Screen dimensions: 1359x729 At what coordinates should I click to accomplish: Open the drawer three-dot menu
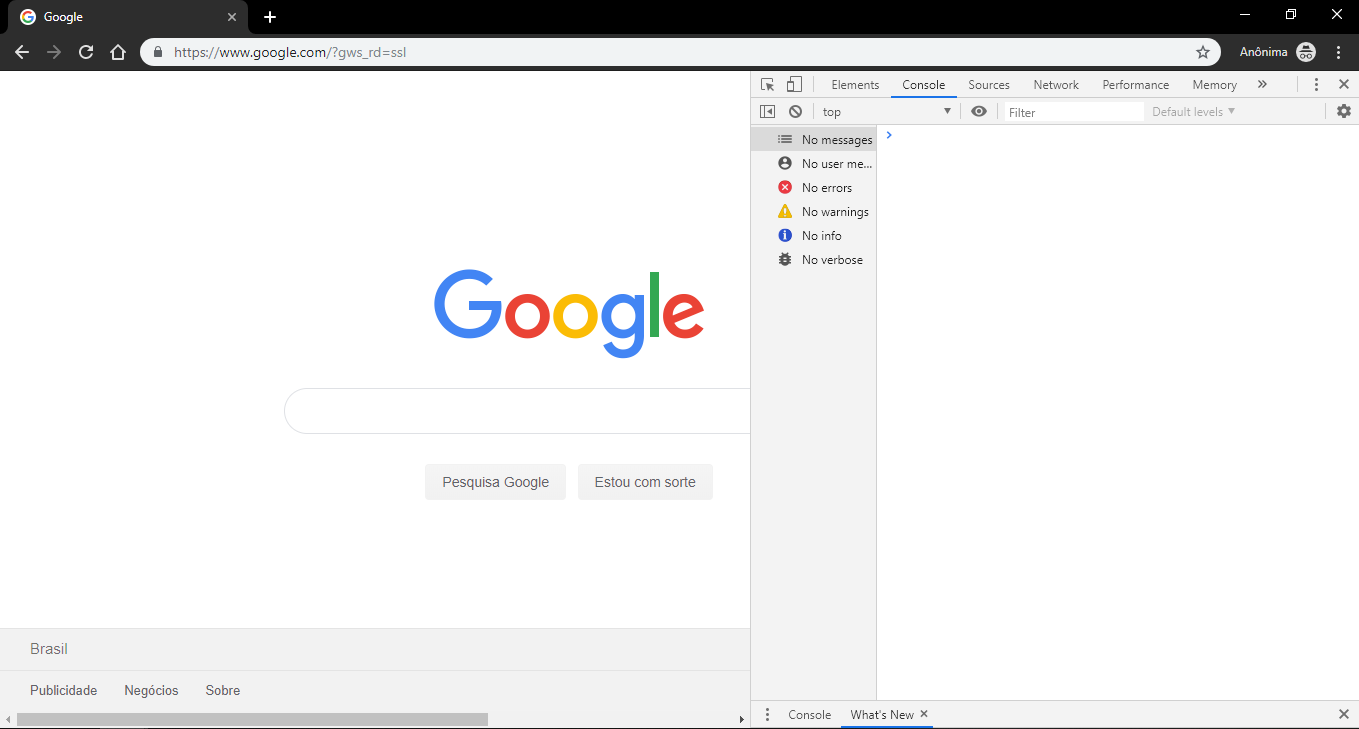point(768,715)
